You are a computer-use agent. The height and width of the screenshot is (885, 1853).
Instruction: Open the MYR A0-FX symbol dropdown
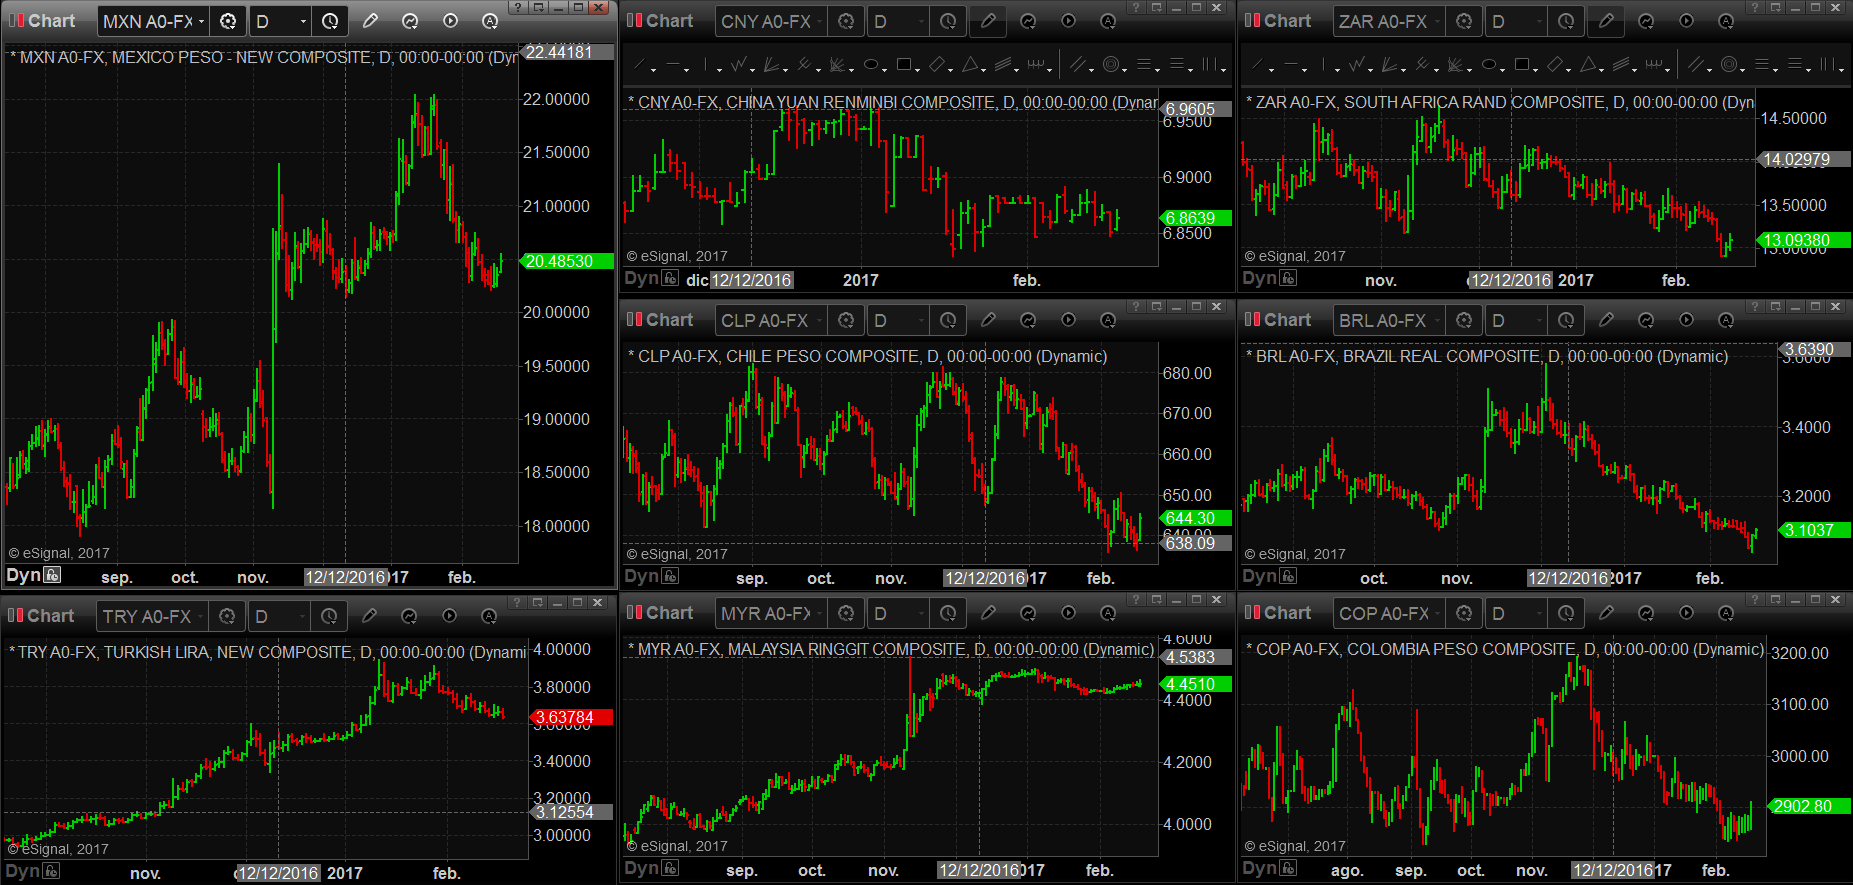(x=820, y=613)
